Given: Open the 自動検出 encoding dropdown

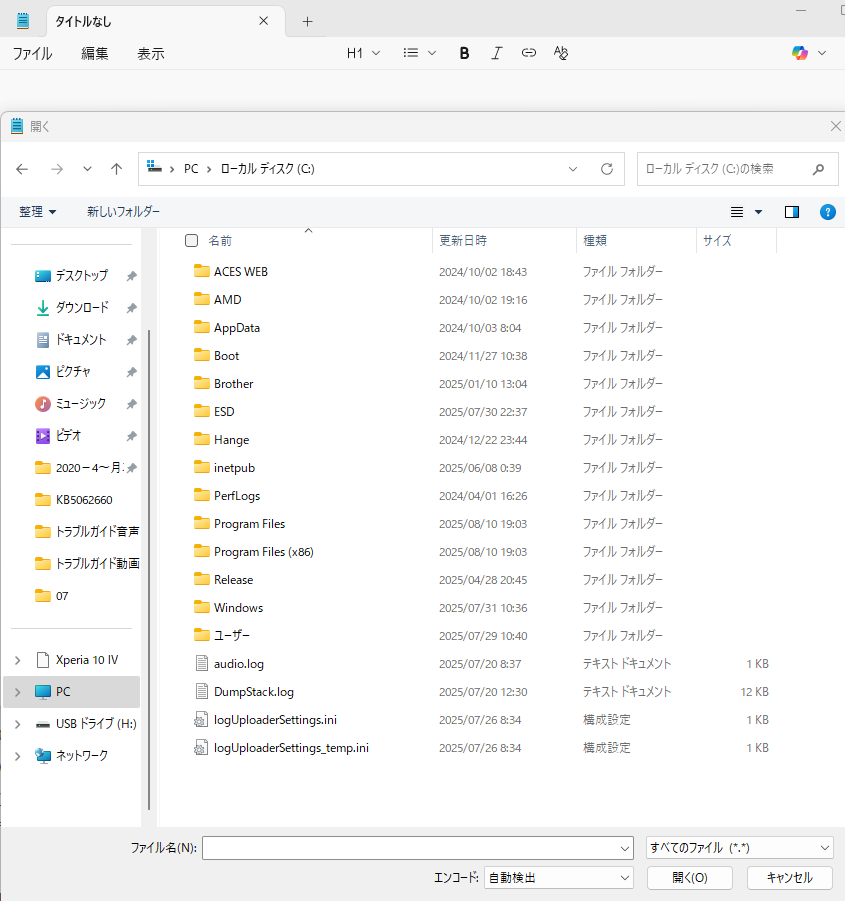Looking at the screenshot, I should coord(558,877).
